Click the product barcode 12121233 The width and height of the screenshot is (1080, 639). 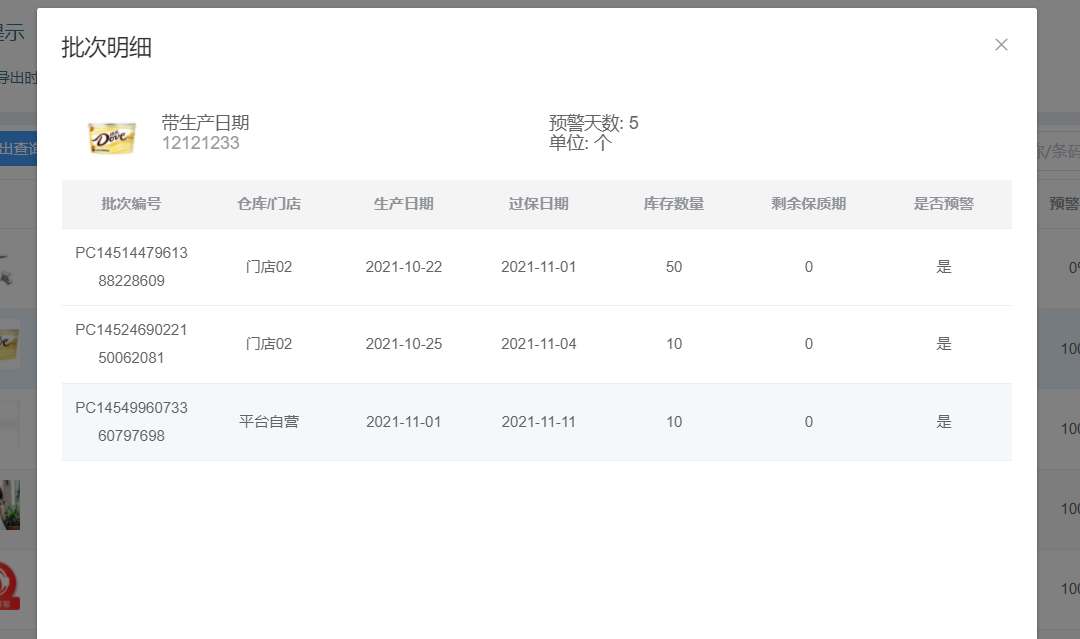pos(201,143)
